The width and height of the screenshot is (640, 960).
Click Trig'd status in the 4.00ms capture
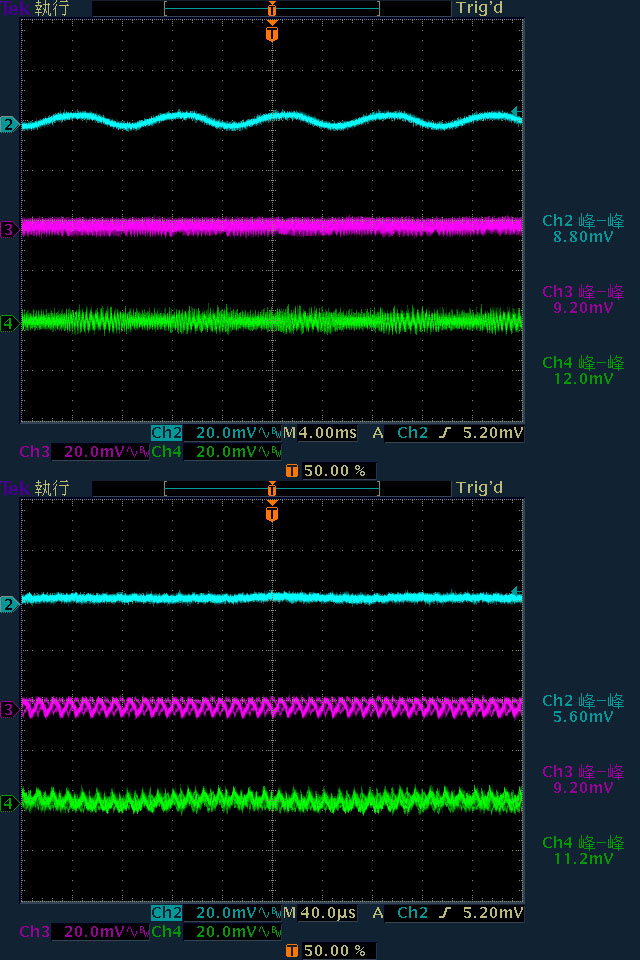point(480,9)
